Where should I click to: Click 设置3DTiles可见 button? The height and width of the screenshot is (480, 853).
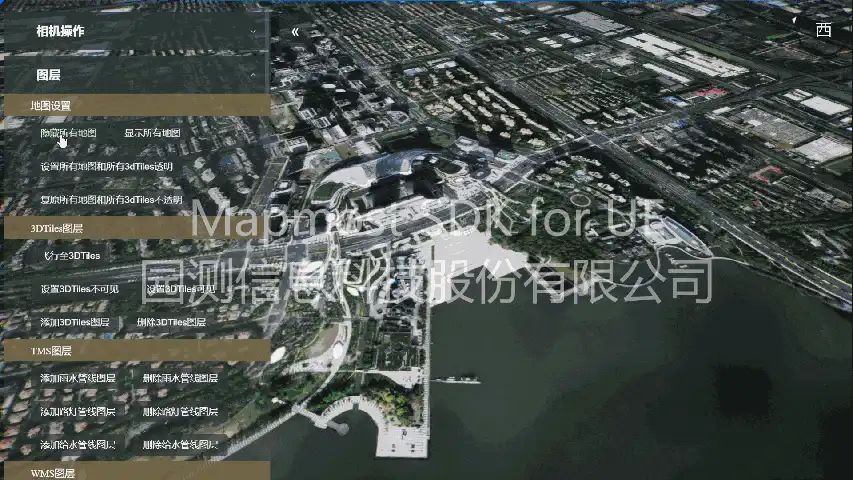tap(181, 289)
